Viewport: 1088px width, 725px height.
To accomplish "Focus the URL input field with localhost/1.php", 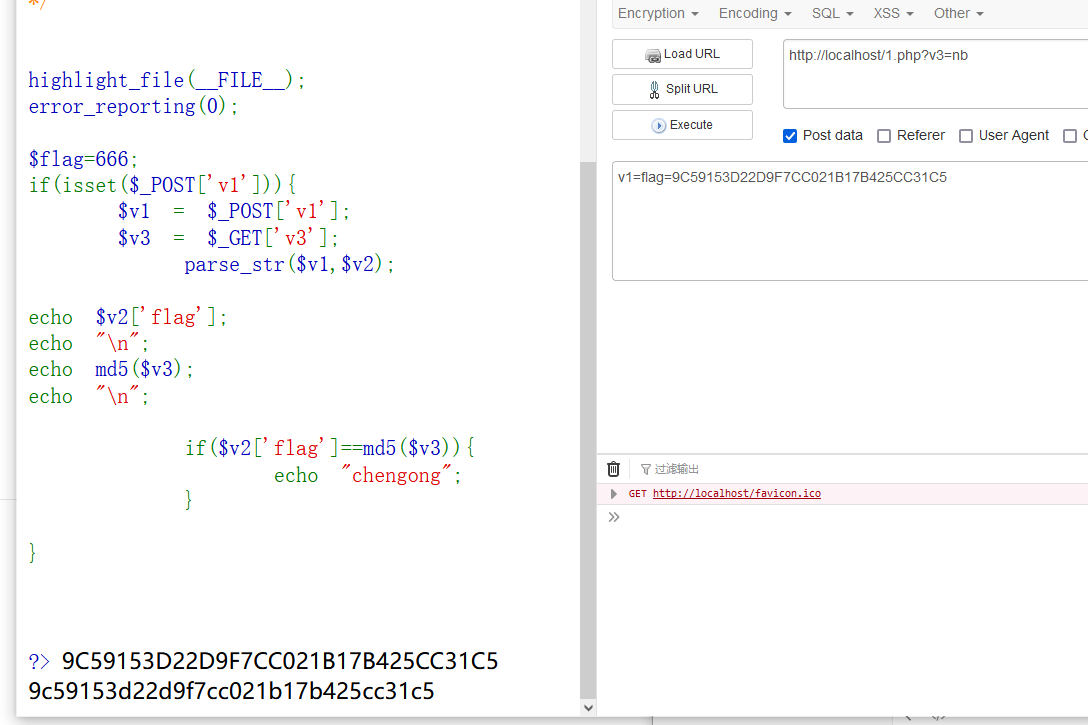I will click(x=935, y=74).
